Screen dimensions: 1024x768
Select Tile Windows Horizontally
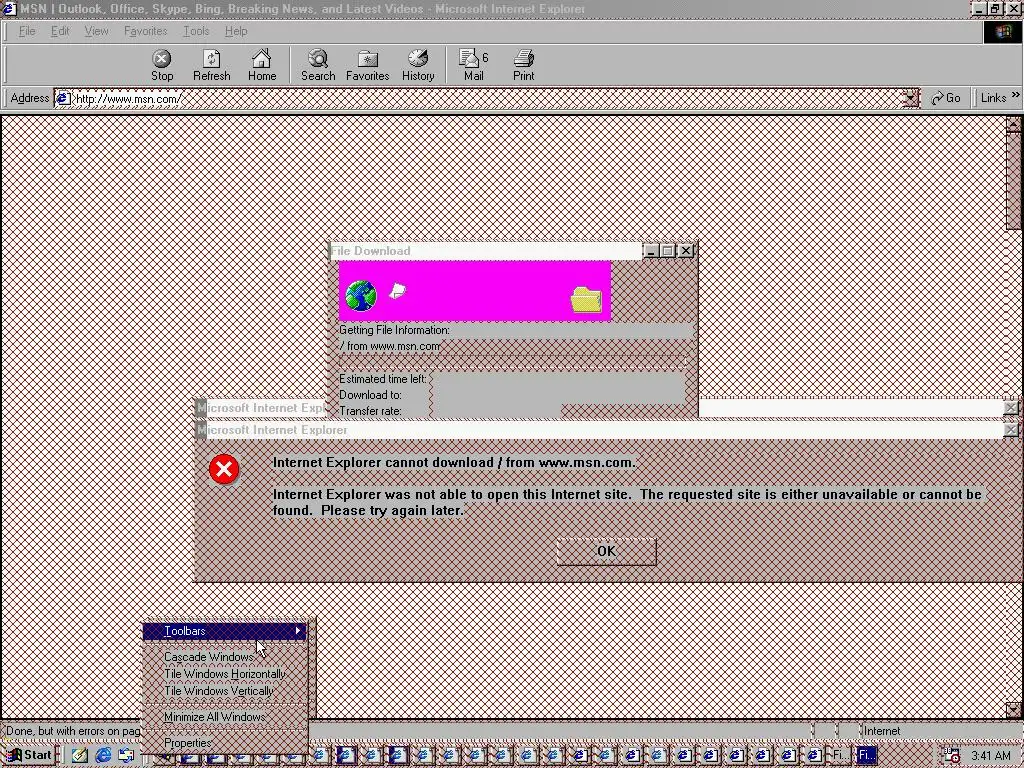(225, 673)
